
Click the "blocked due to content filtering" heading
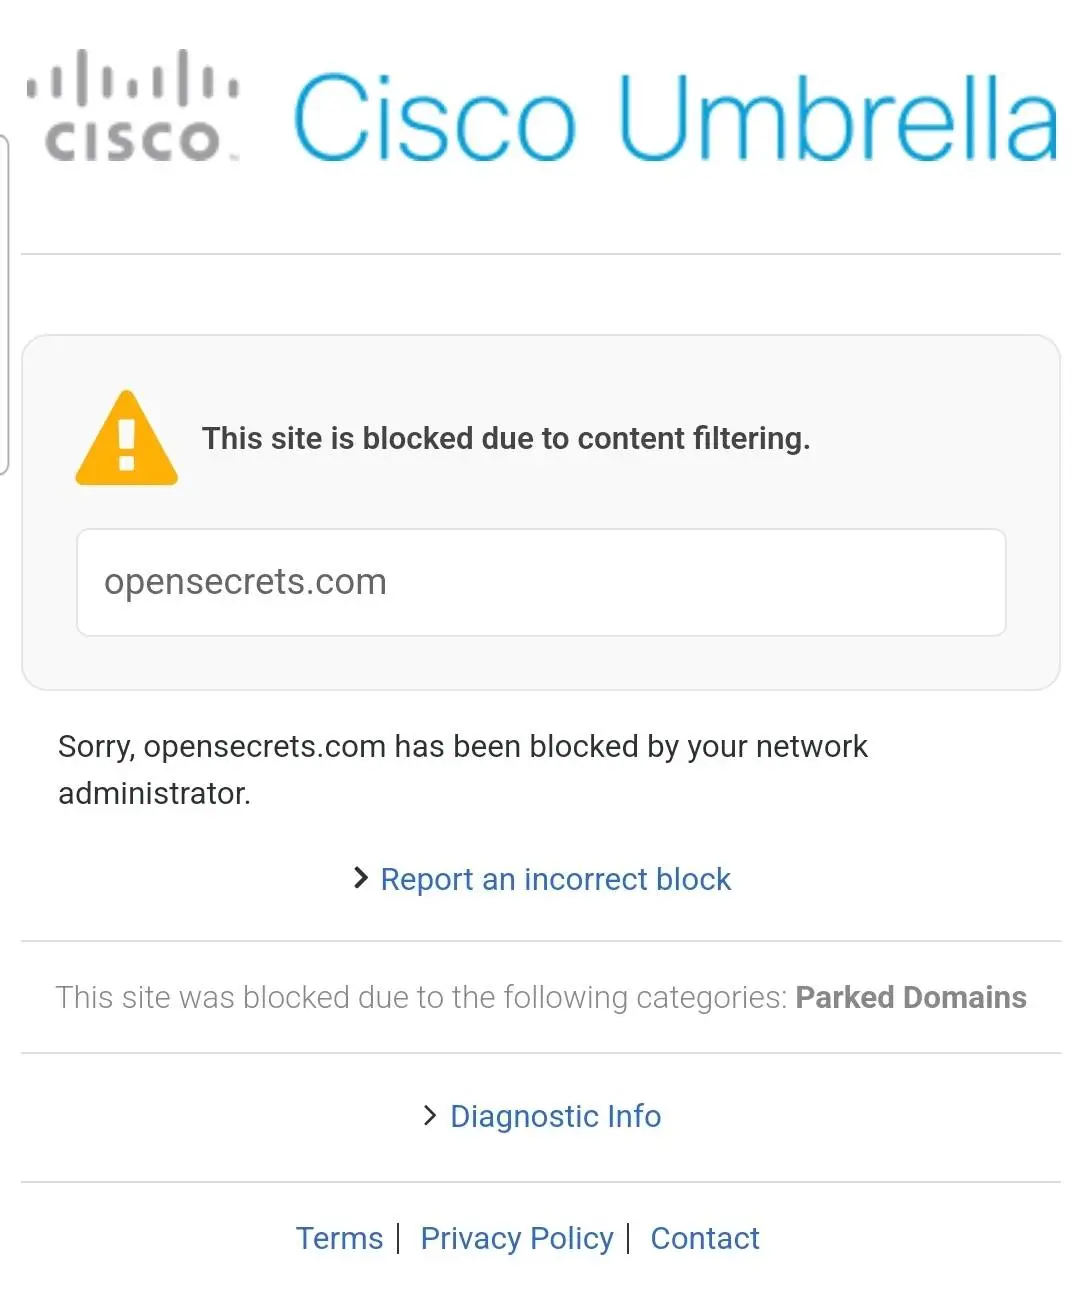(506, 438)
